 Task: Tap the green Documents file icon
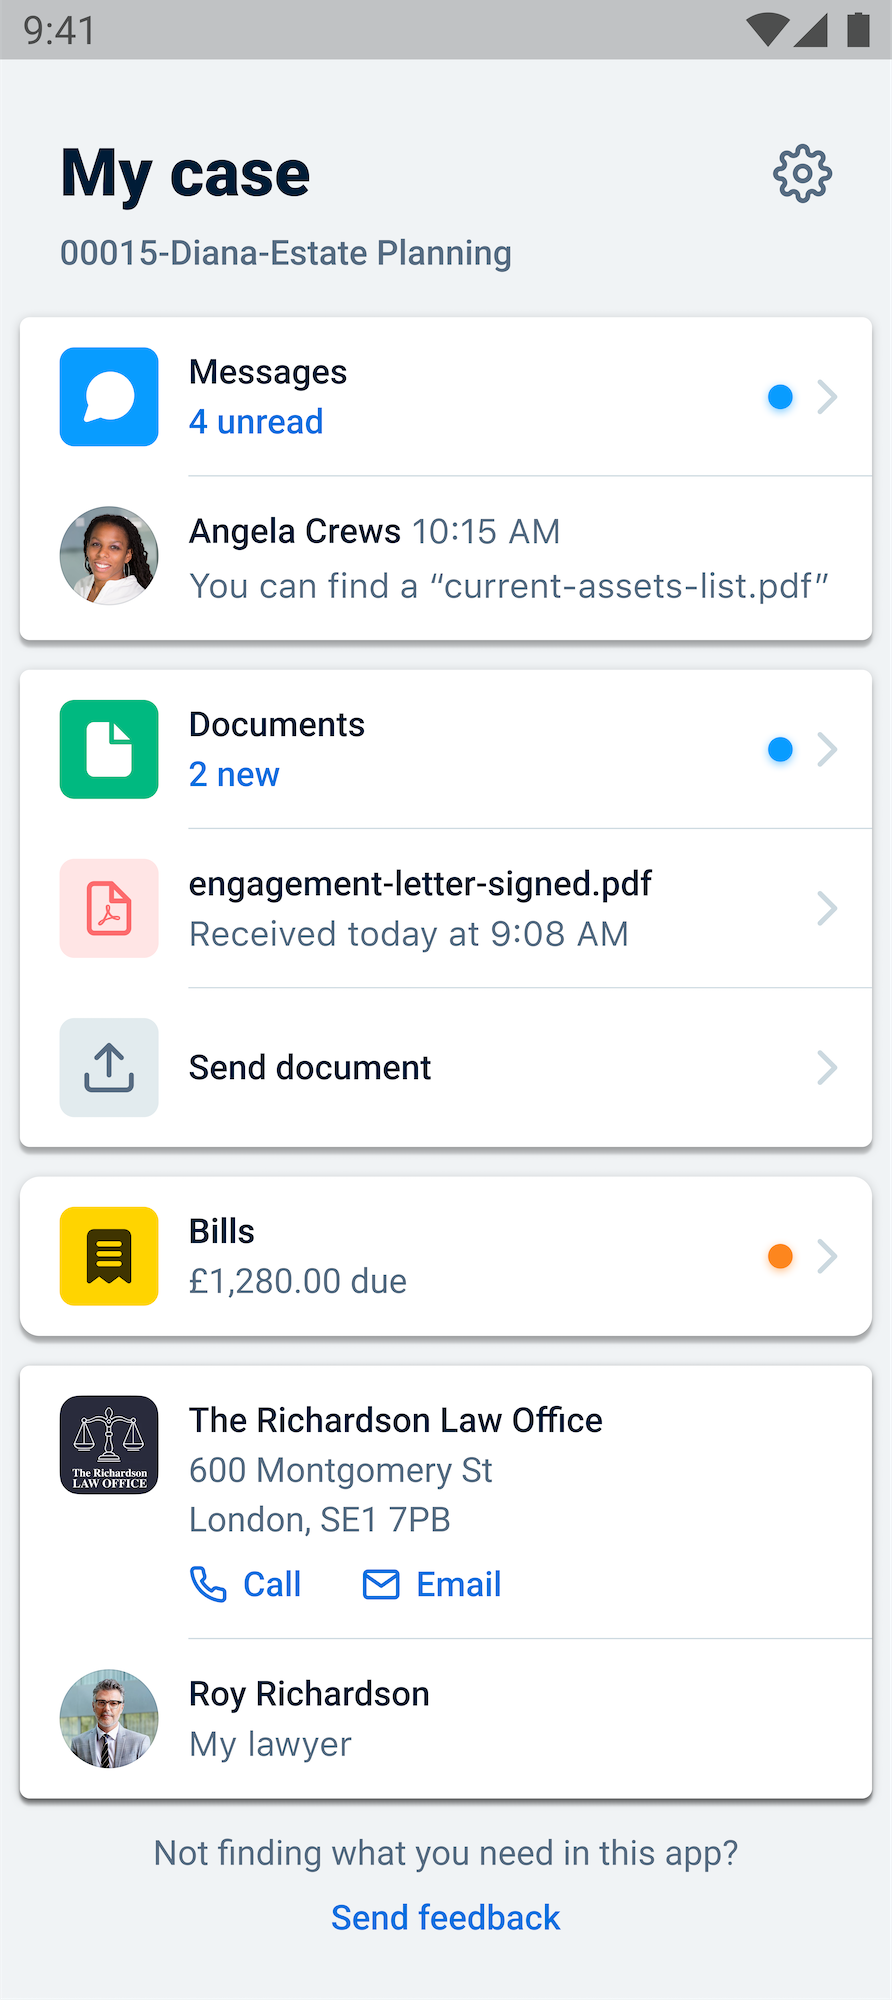coord(109,749)
